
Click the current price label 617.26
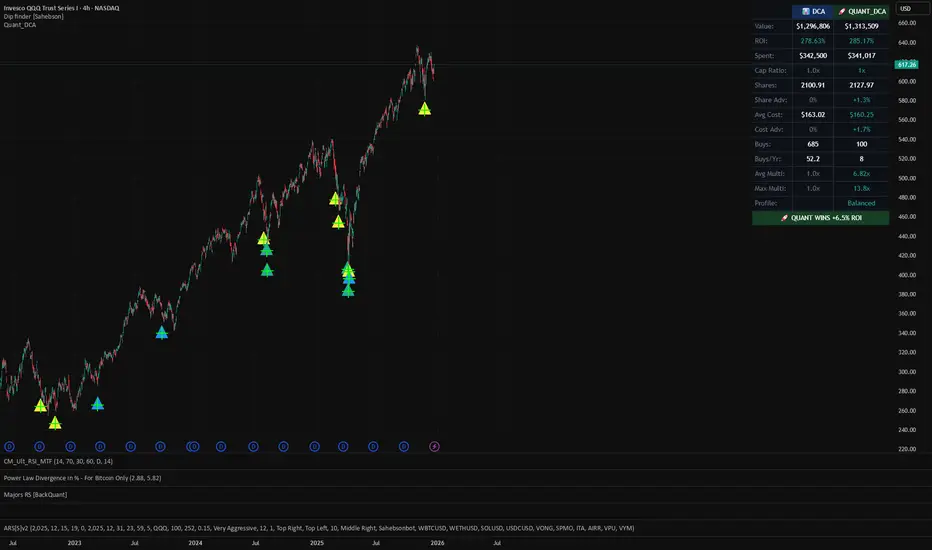tap(906, 64)
